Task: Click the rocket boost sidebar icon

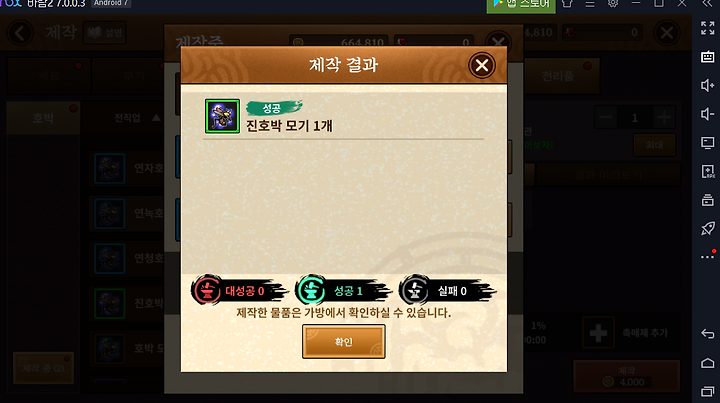Action: [707, 228]
